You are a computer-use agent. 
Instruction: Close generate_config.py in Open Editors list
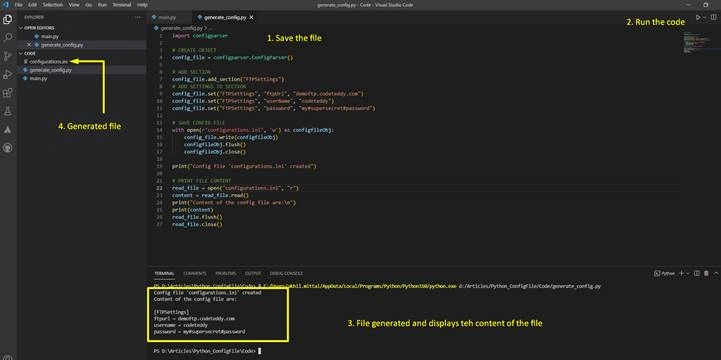[x=29, y=45]
